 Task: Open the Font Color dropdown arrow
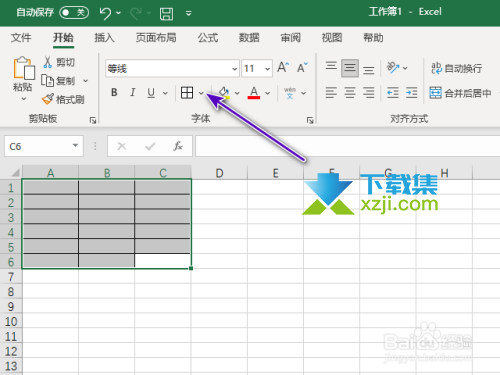pos(267,93)
